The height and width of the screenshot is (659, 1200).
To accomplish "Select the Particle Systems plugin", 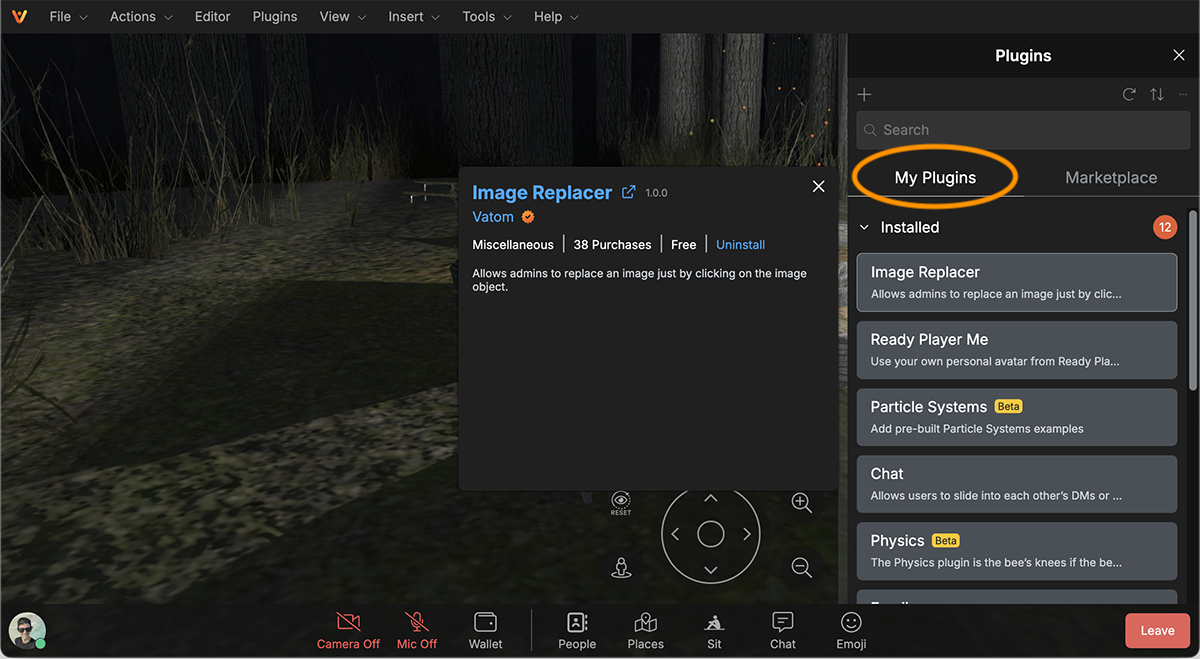I will (x=1017, y=417).
